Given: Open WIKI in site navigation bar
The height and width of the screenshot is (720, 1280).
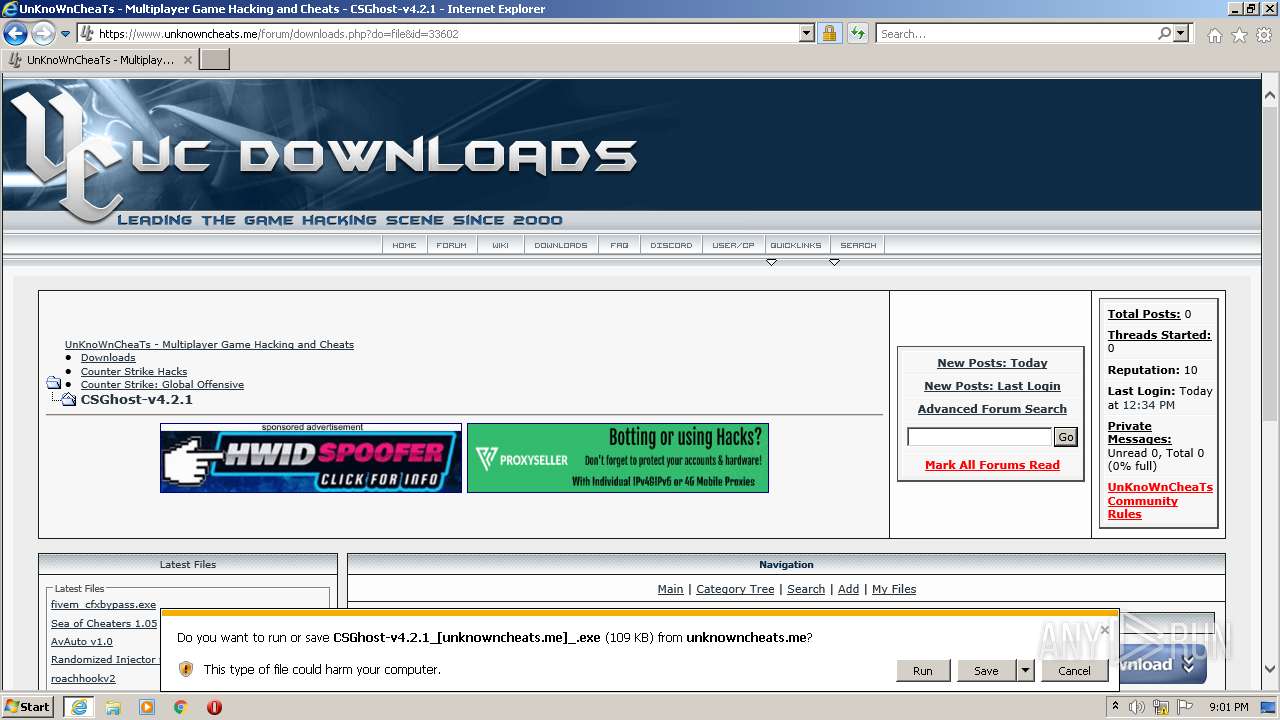Looking at the screenshot, I should click(x=500, y=245).
